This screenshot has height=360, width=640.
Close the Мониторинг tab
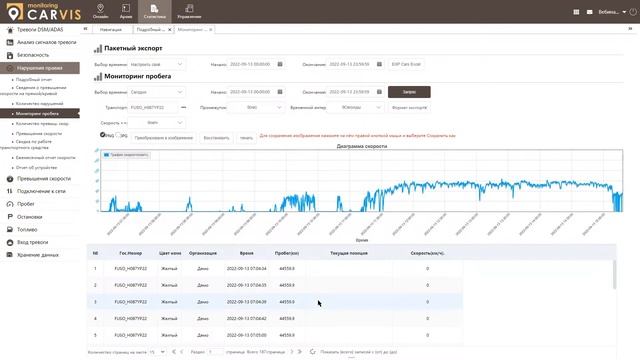[x=211, y=30]
